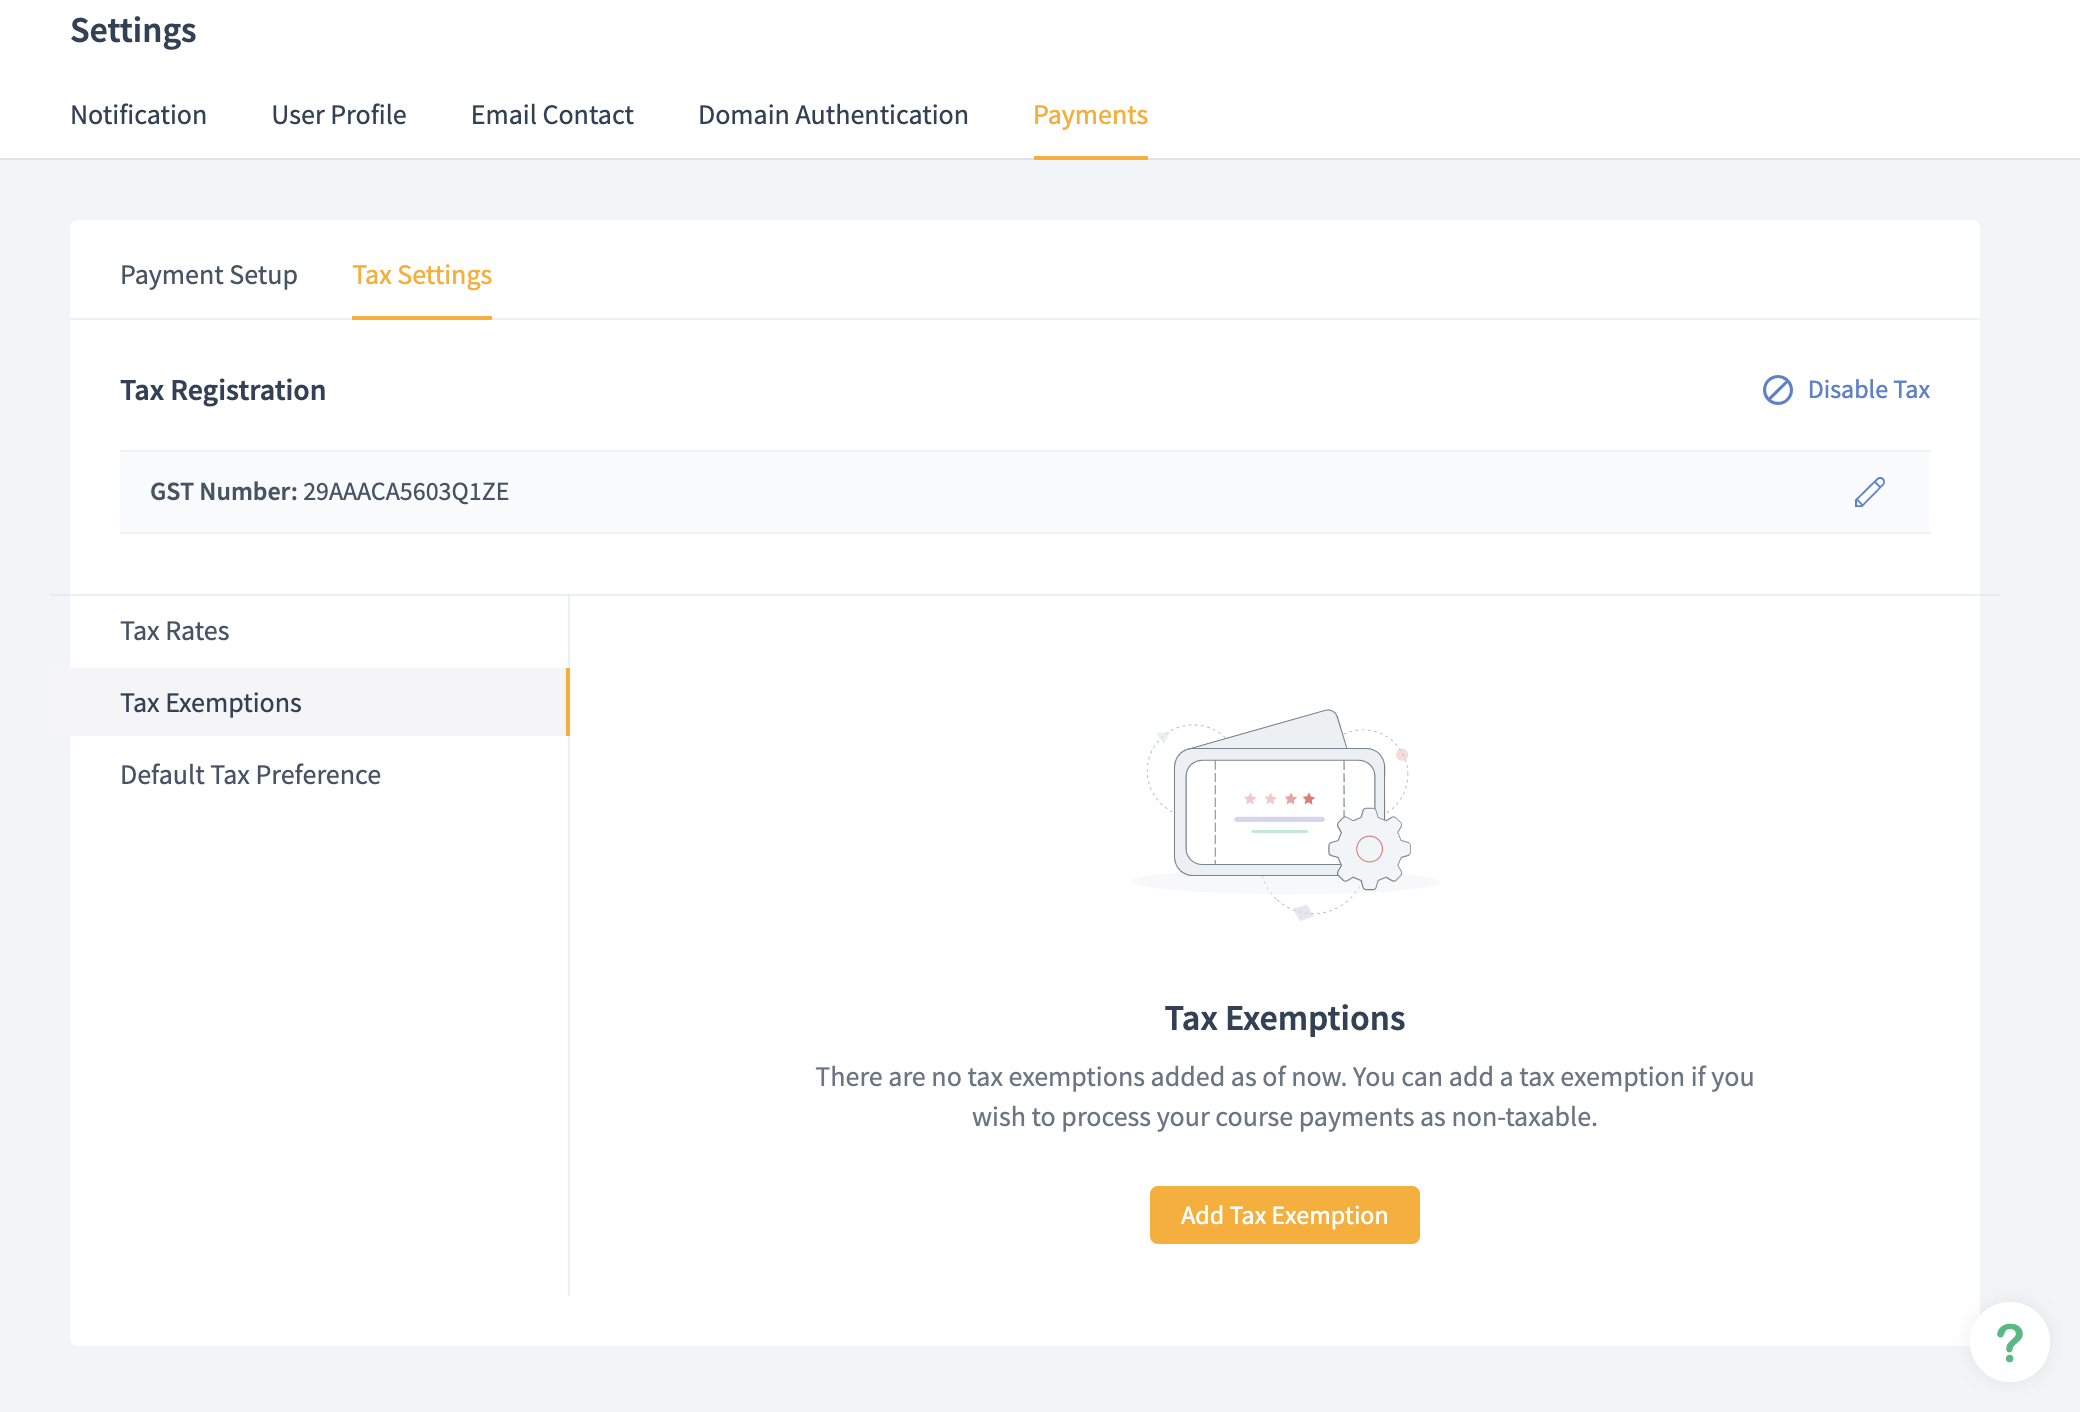Click the Tax Registration heading
This screenshot has height=1412, width=2080.
pos(223,390)
